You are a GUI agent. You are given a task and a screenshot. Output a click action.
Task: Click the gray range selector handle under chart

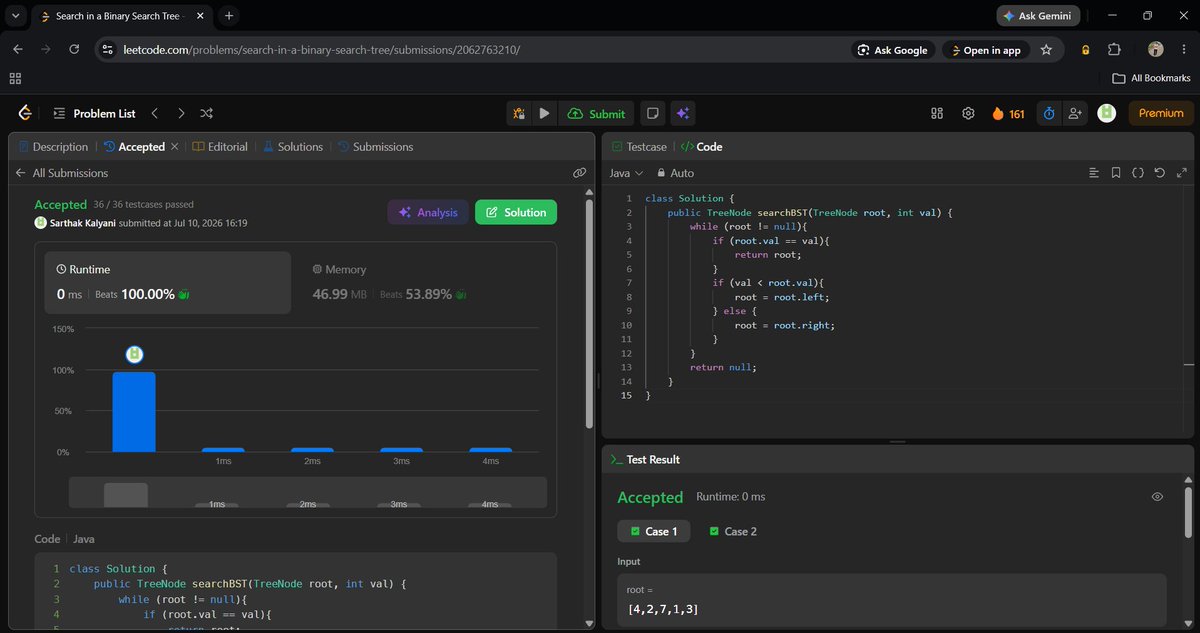coord(126,495)
